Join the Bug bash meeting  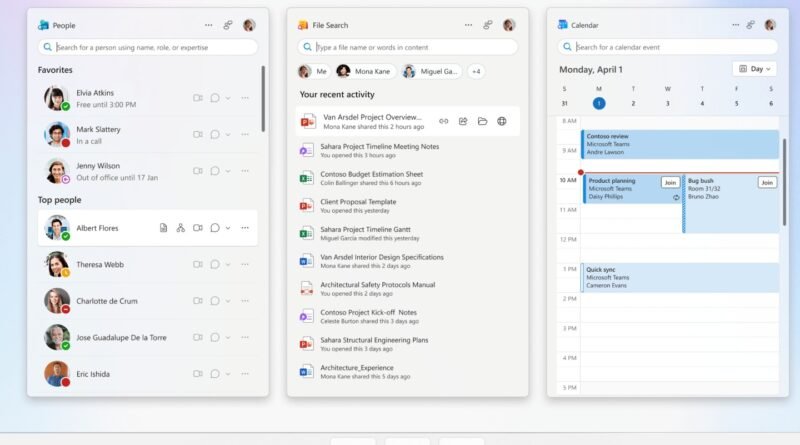767,183
